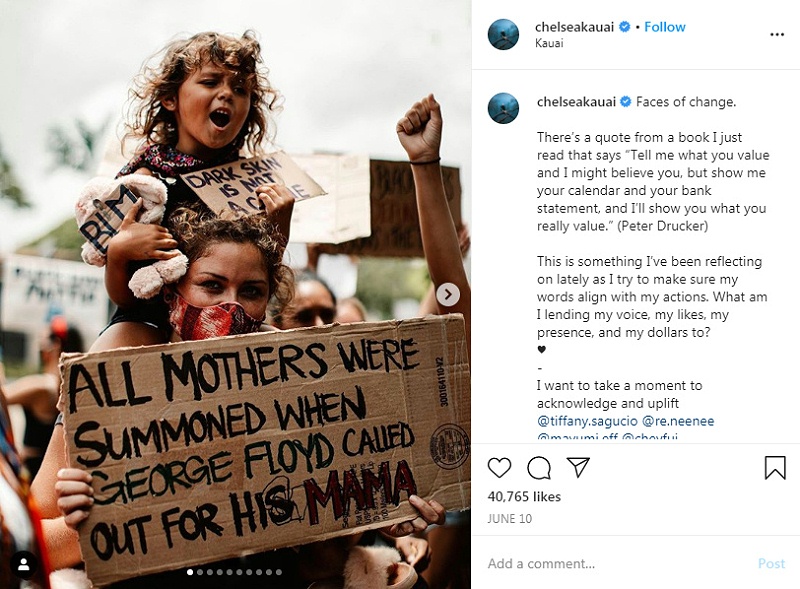Open the three-dot more options menu

(x=777, y=34)
